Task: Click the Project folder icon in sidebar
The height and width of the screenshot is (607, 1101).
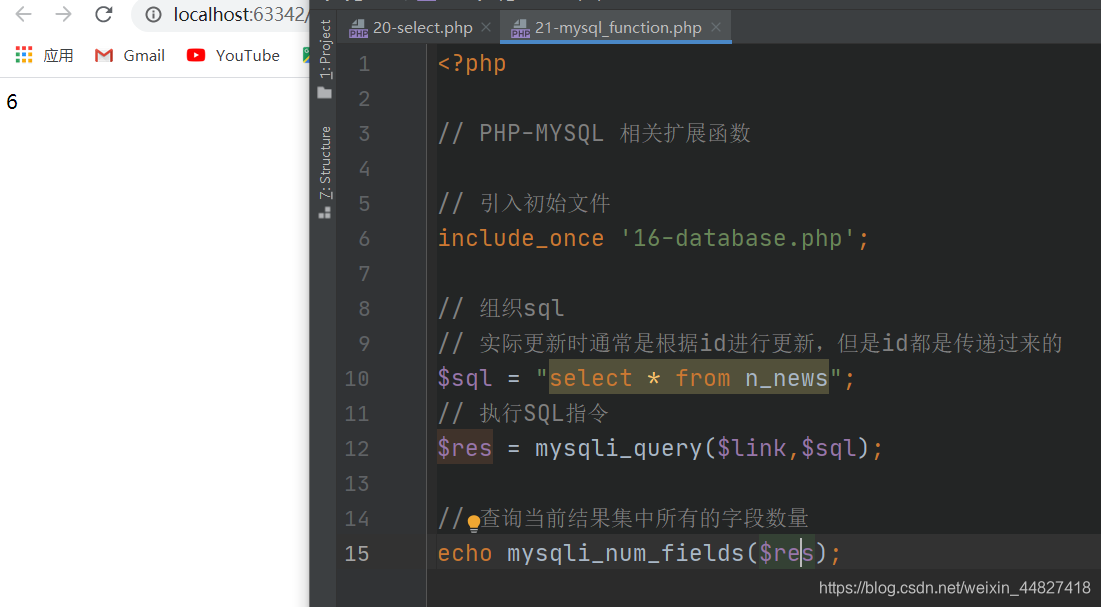Action: [x=324, y=92]
